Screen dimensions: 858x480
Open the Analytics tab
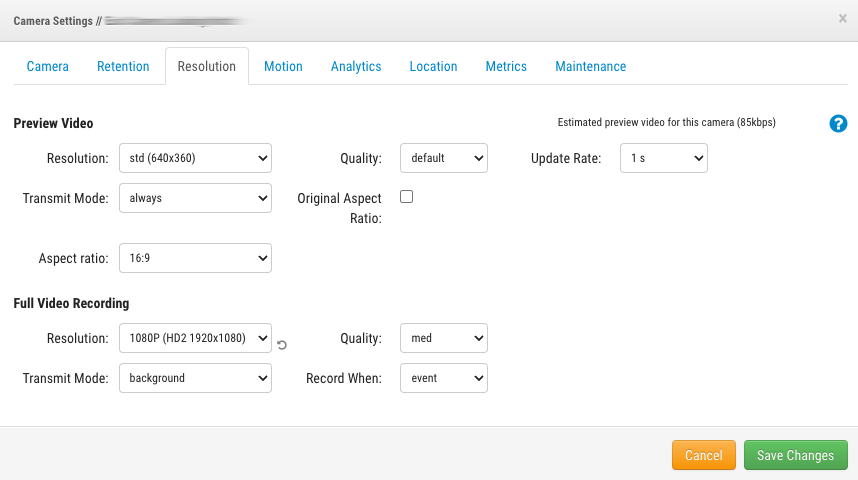356,66
